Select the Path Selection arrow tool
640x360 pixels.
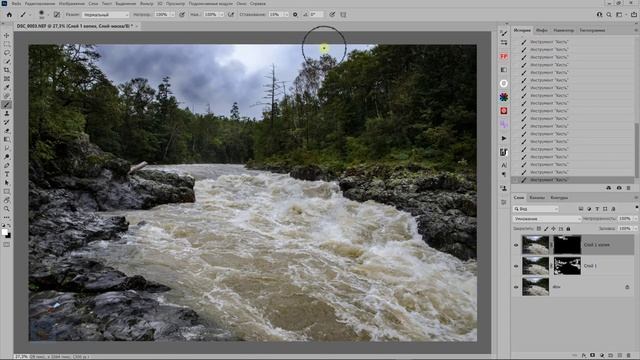tap(7, 182)
